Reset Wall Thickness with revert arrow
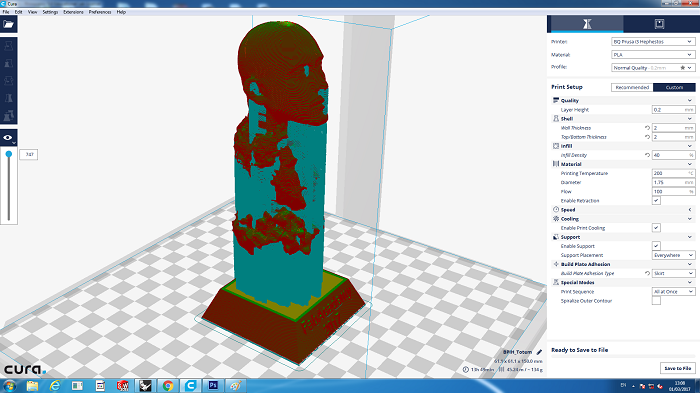This screenshot has width=700, height=393. point(647,128)
